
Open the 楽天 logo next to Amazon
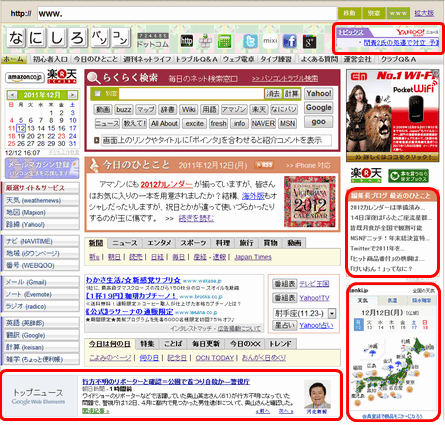tap(62, 76)
